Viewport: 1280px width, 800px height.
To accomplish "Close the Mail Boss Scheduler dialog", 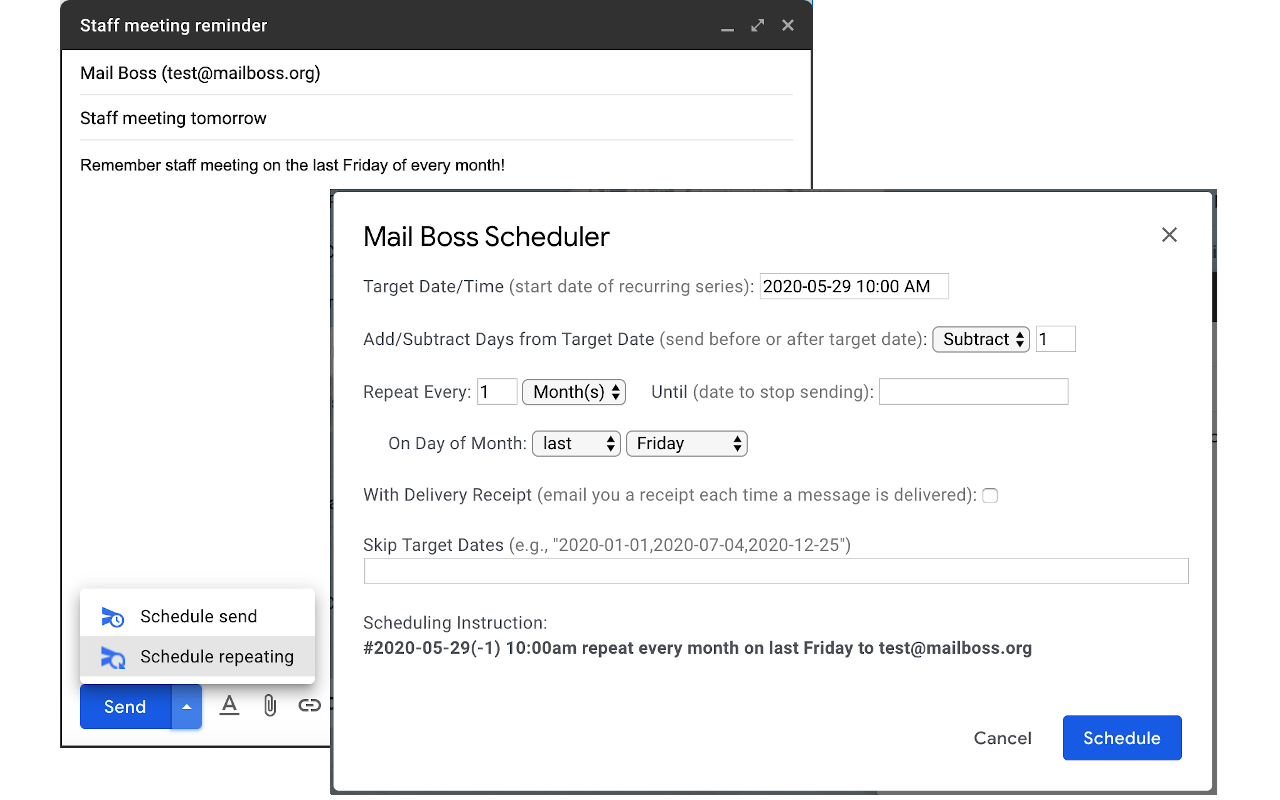I will pyautogui.click(x=1169, y=235).
